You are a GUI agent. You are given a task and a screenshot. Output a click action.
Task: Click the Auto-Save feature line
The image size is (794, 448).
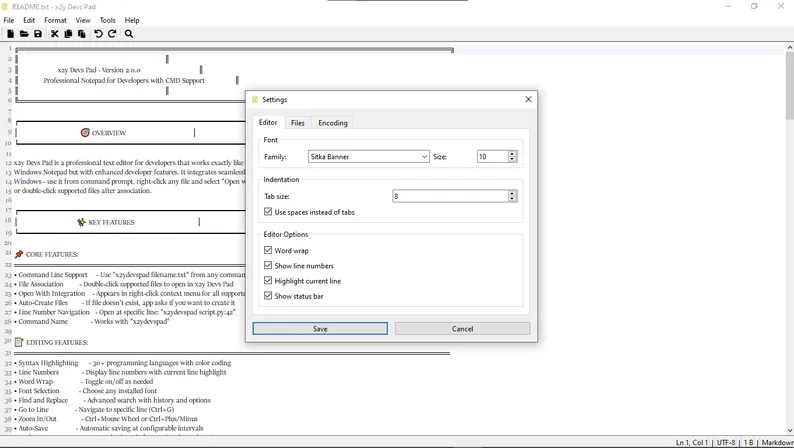point(109,428)
